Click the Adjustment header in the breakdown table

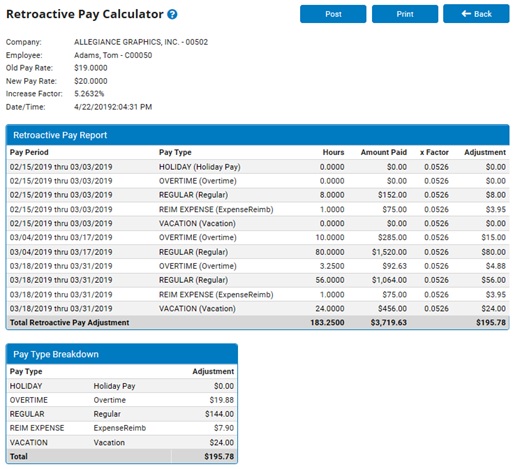pyautogui.click(x=213, y=372)
